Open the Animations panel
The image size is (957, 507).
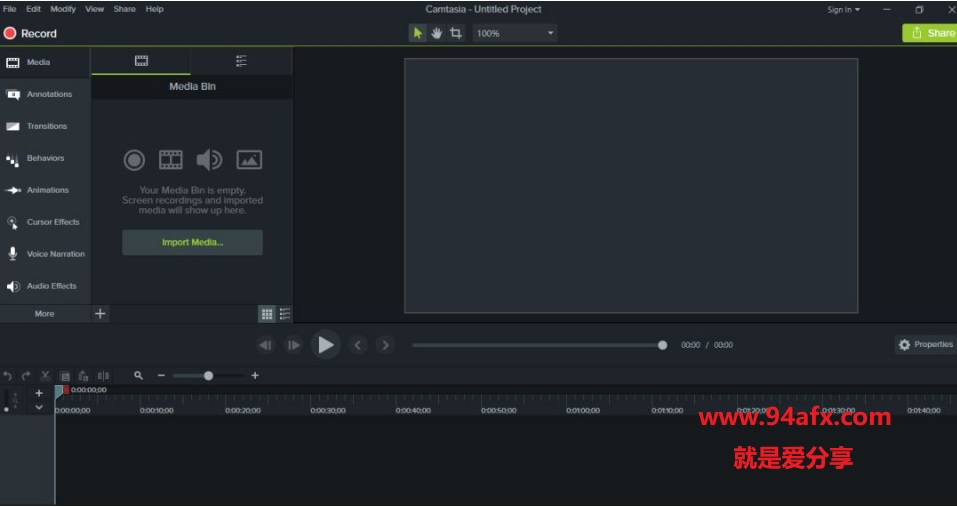tap(45, 190)
